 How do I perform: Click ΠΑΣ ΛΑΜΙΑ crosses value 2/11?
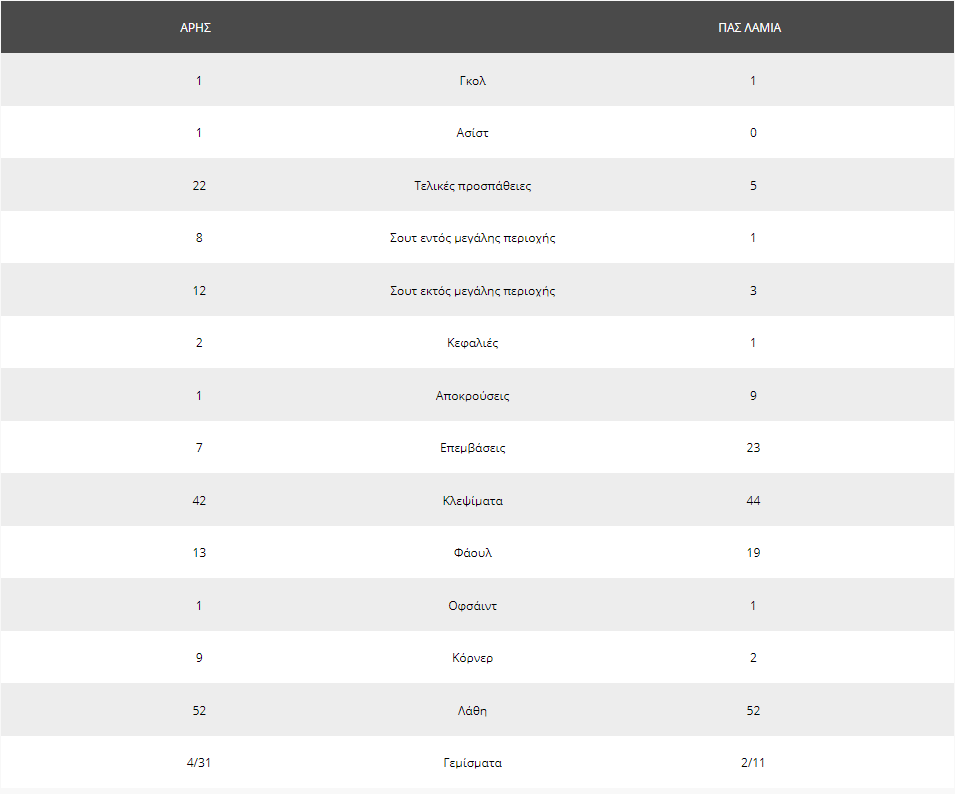[753, 762]
